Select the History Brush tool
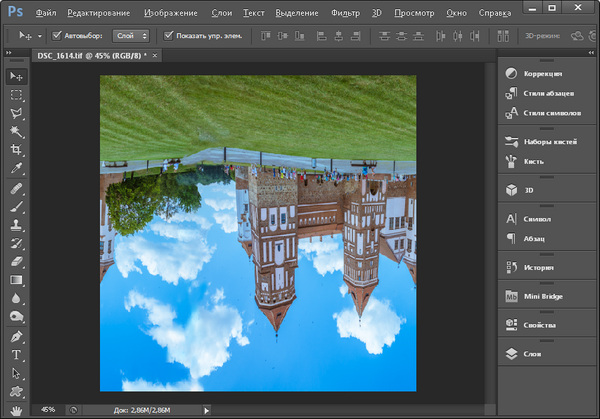The height and width of the screenshot is (419, 600). point(16,243)
